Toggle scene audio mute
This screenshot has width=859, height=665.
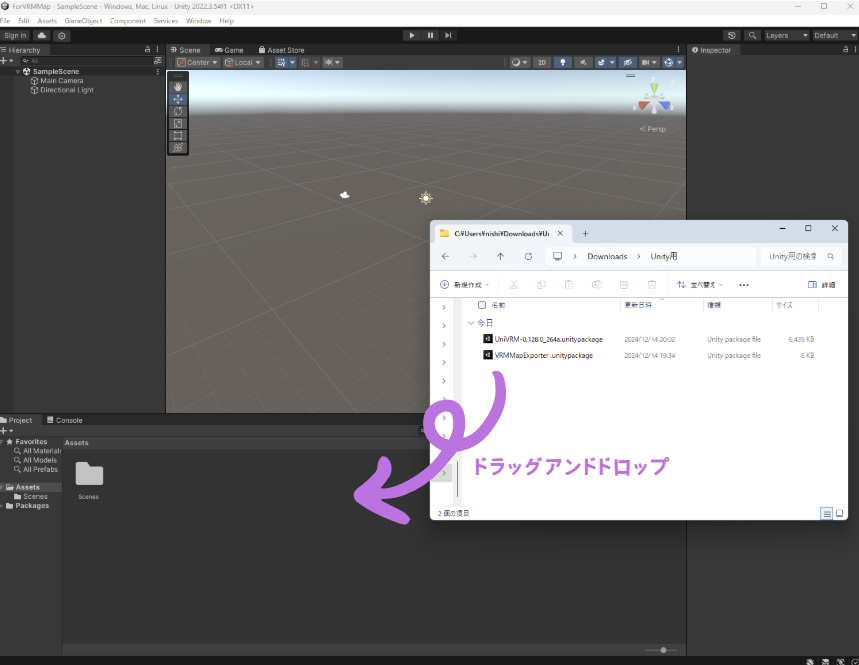tap(583, 62)
